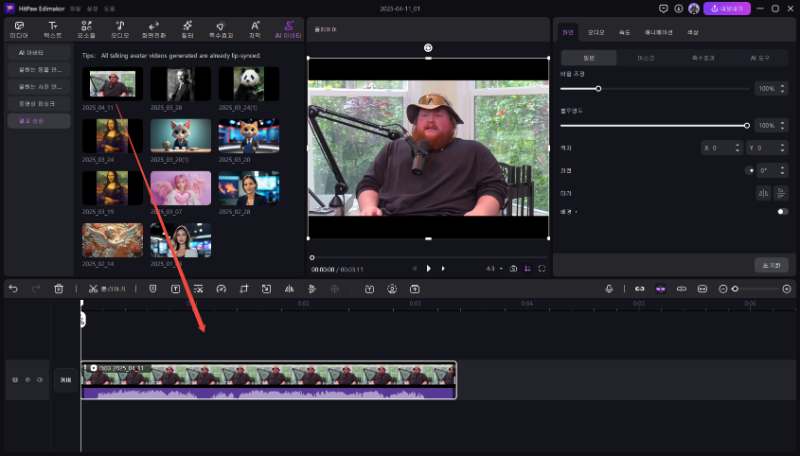
Task: Click the trash delete icon in timeline toolbar
Action: click(x=59, y=288)
